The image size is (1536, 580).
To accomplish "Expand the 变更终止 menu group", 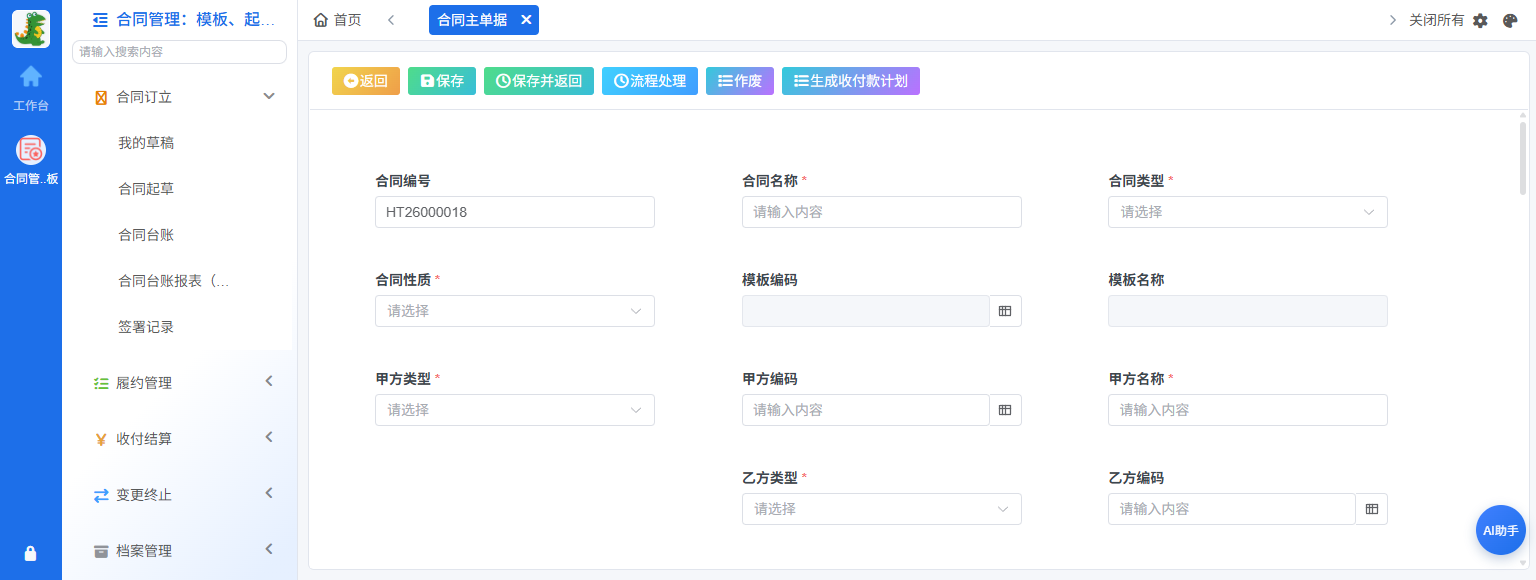I will point(179,495).
